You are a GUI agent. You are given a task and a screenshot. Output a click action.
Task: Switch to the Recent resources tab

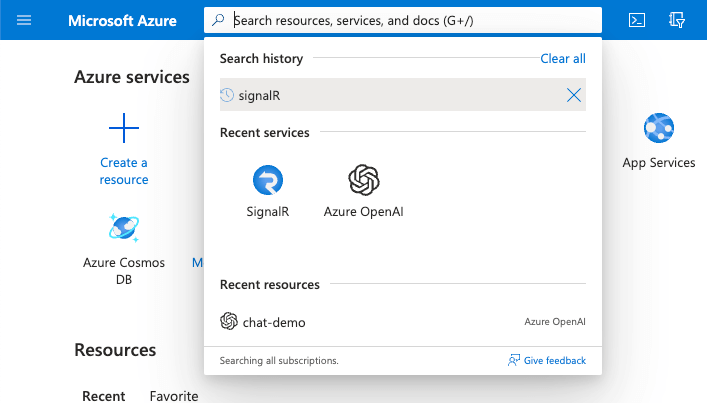click(104, 396)
